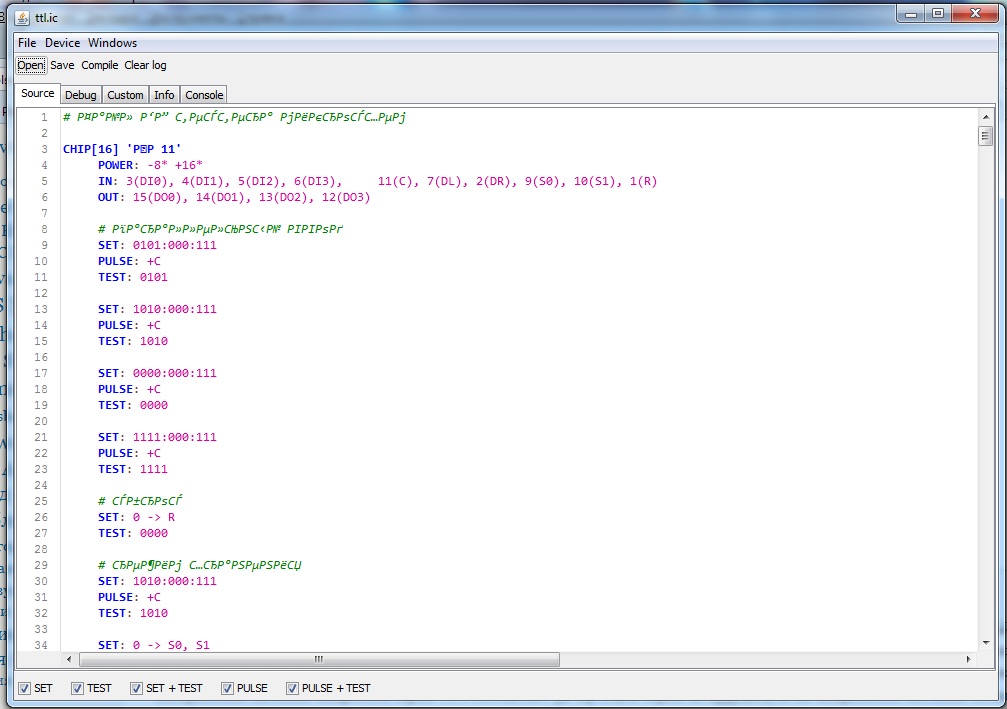This screenshot has height=709, width=1007.
Task: Switch to the Console tab
Action: point(204,95)
